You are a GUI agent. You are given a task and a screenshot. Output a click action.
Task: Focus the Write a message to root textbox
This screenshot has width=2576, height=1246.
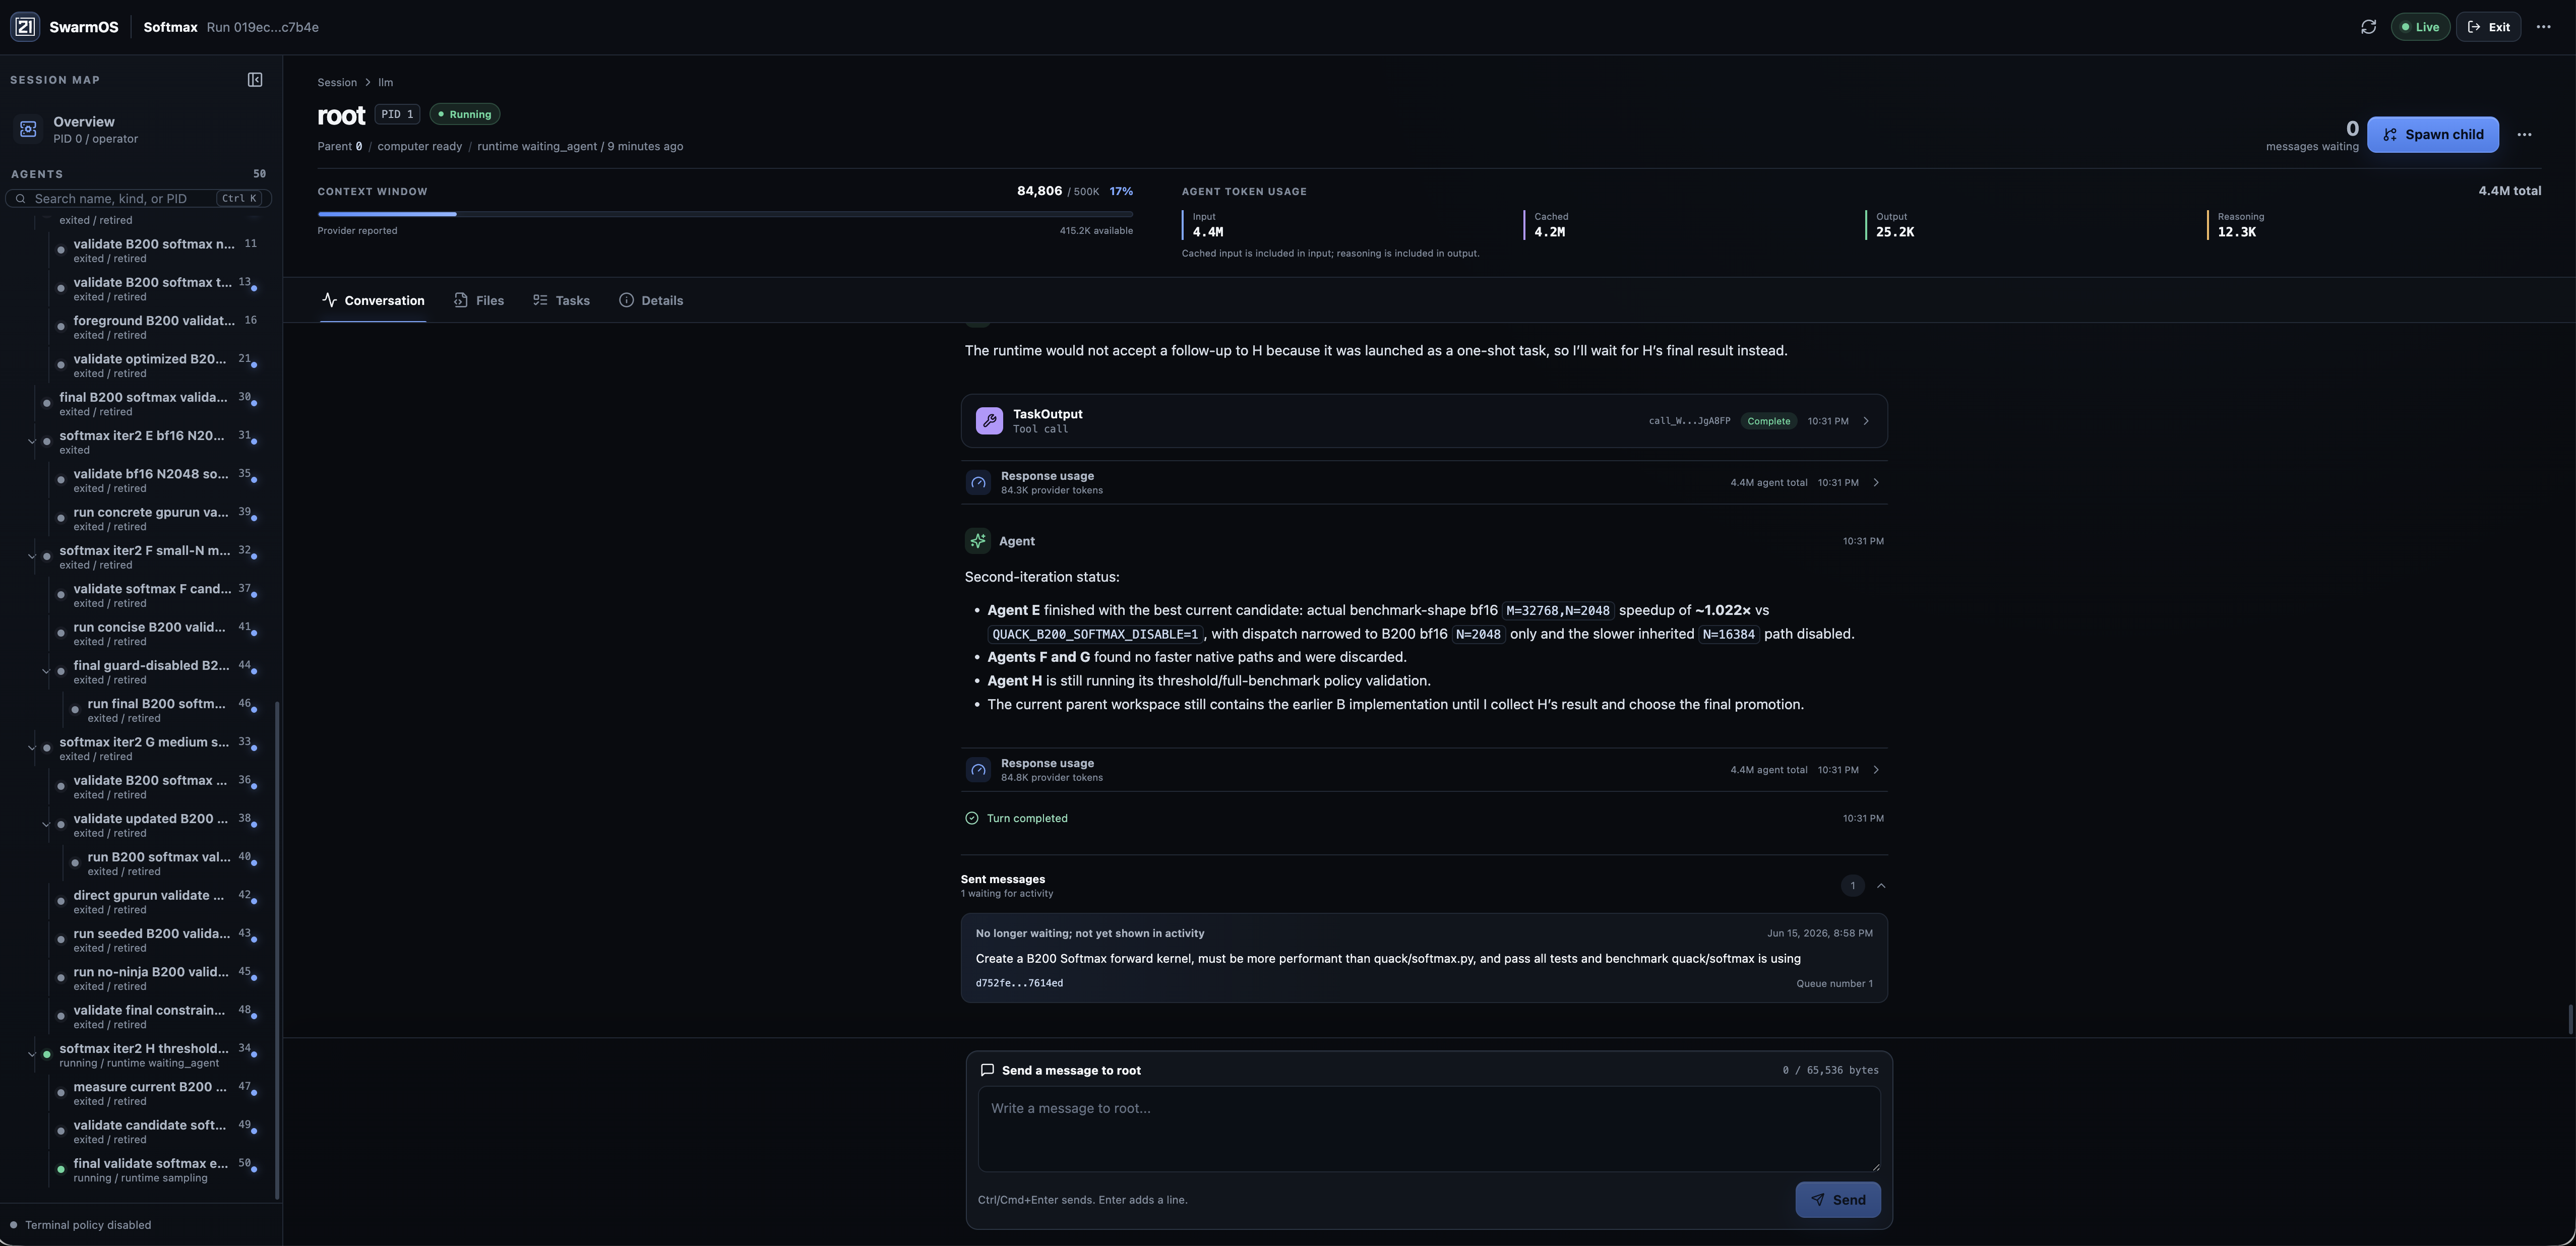click(x=1428, y=1129)
